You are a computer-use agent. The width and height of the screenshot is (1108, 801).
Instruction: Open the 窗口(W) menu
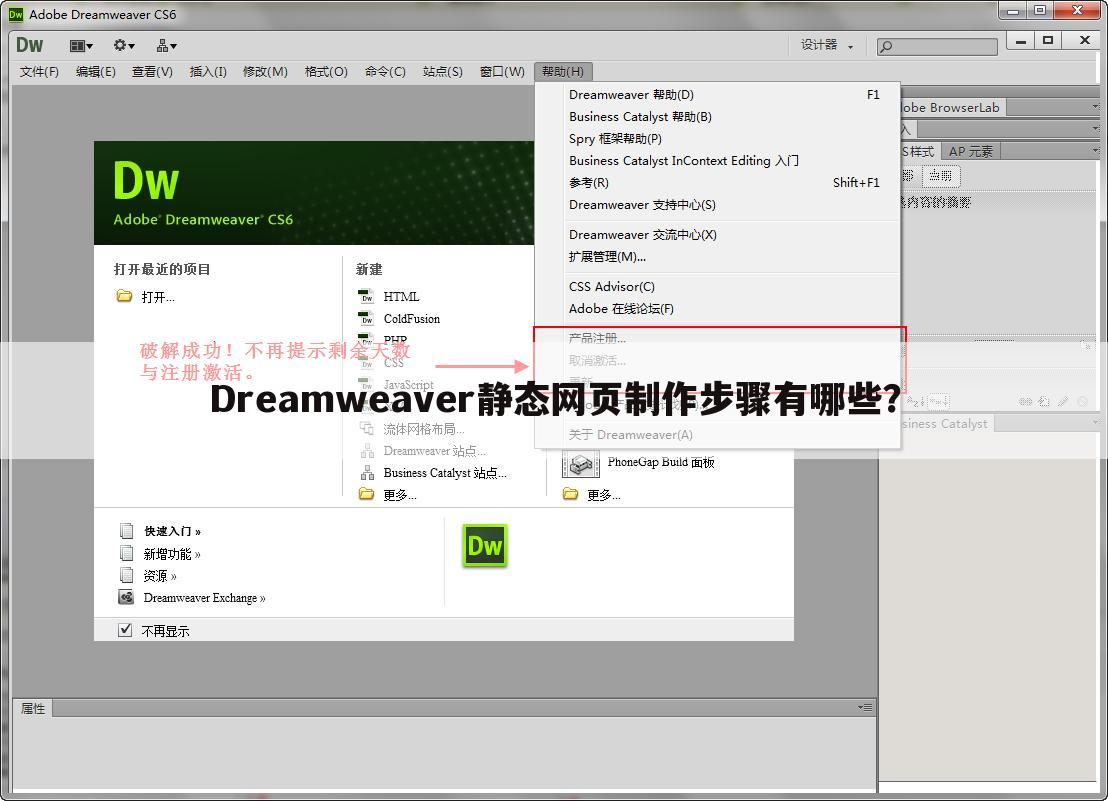pos(502,71)
